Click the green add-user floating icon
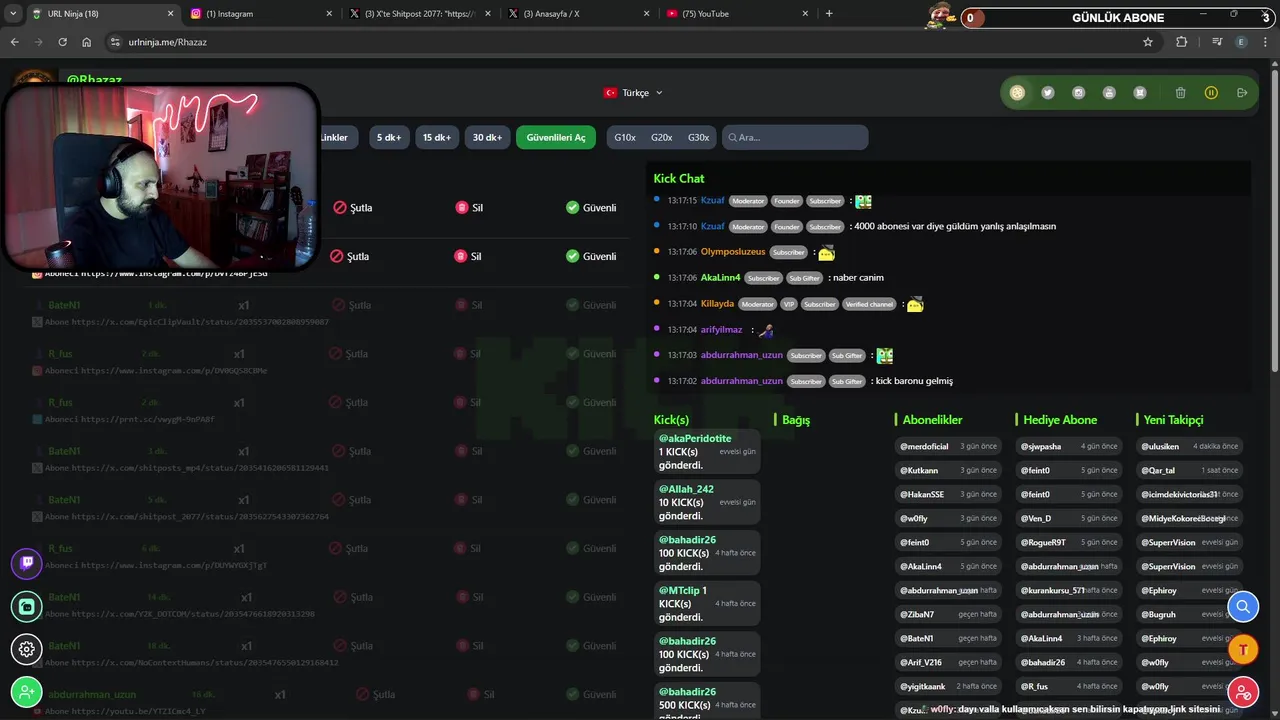Image resolution: width=1280 pixels, height=720 pixels. [27, 692]
